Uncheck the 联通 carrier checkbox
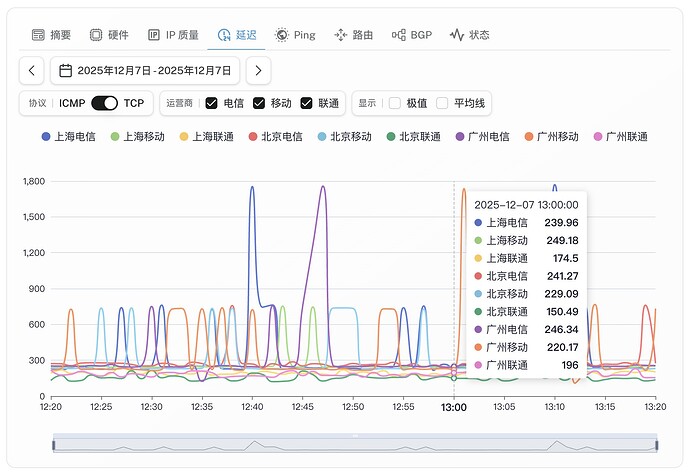690x474 pixels. (306, 103)
